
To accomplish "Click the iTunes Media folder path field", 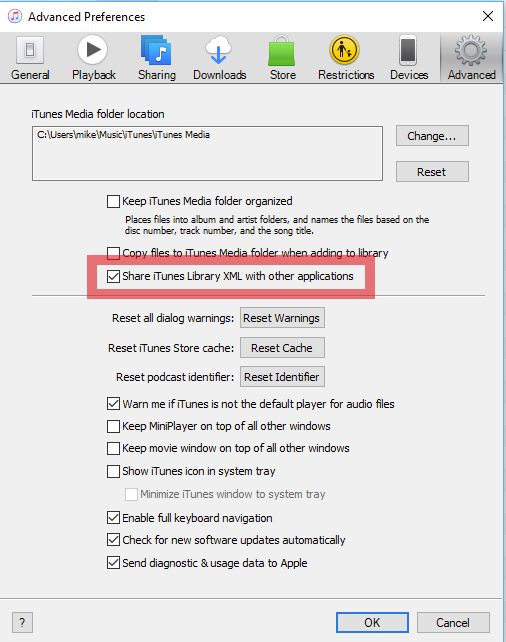I will pyautogui.click(x=208, y=153).
